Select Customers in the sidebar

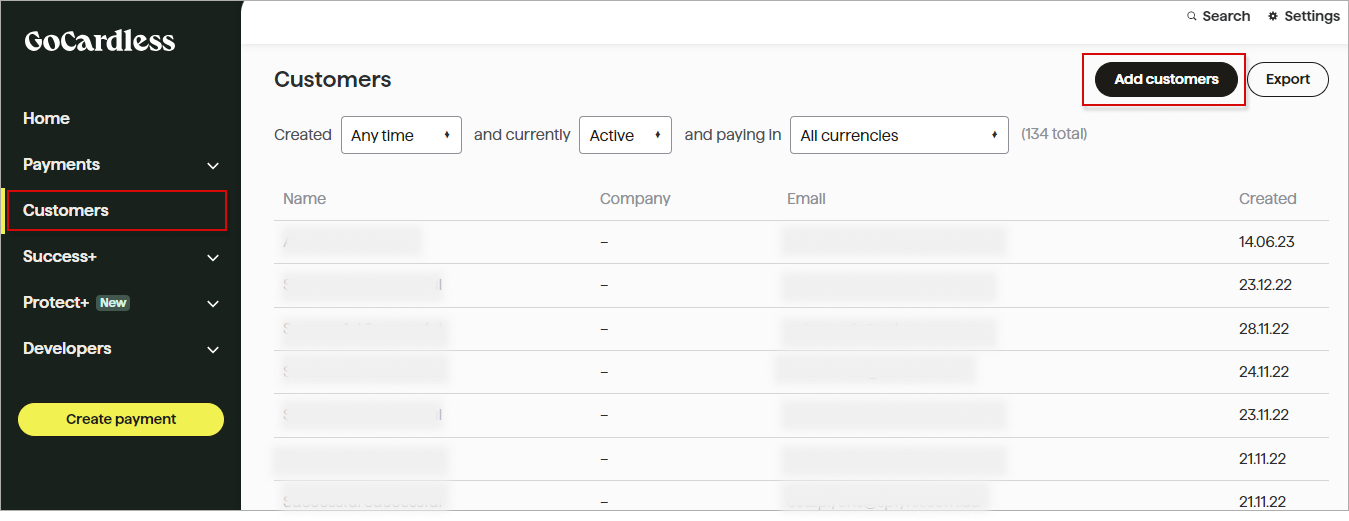click(66, 210)
